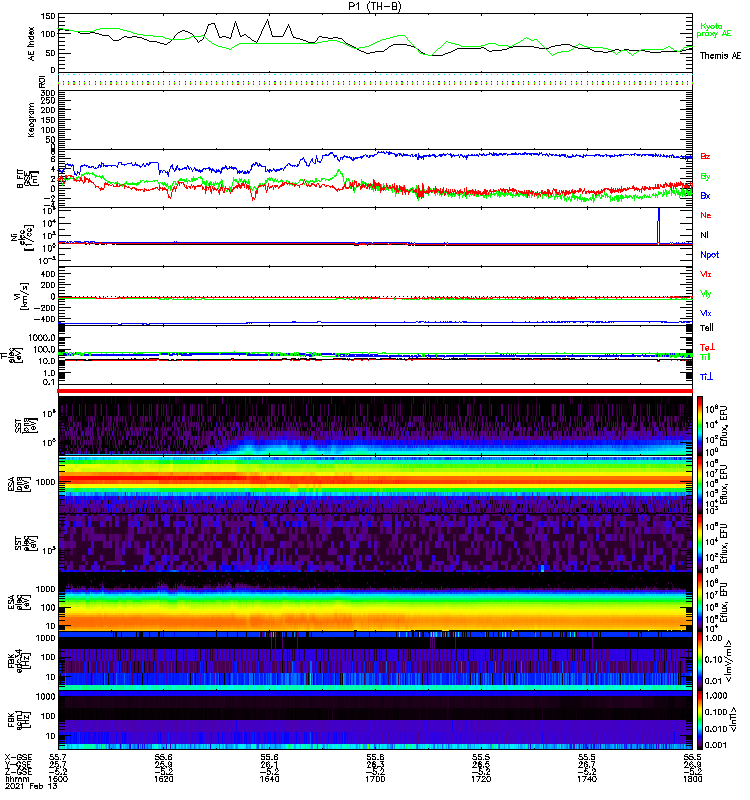The width and height of the screenshot is (750, 800).
Task: Click the "<|nT|>" colorbar unit label
Action: click(732, 719)
